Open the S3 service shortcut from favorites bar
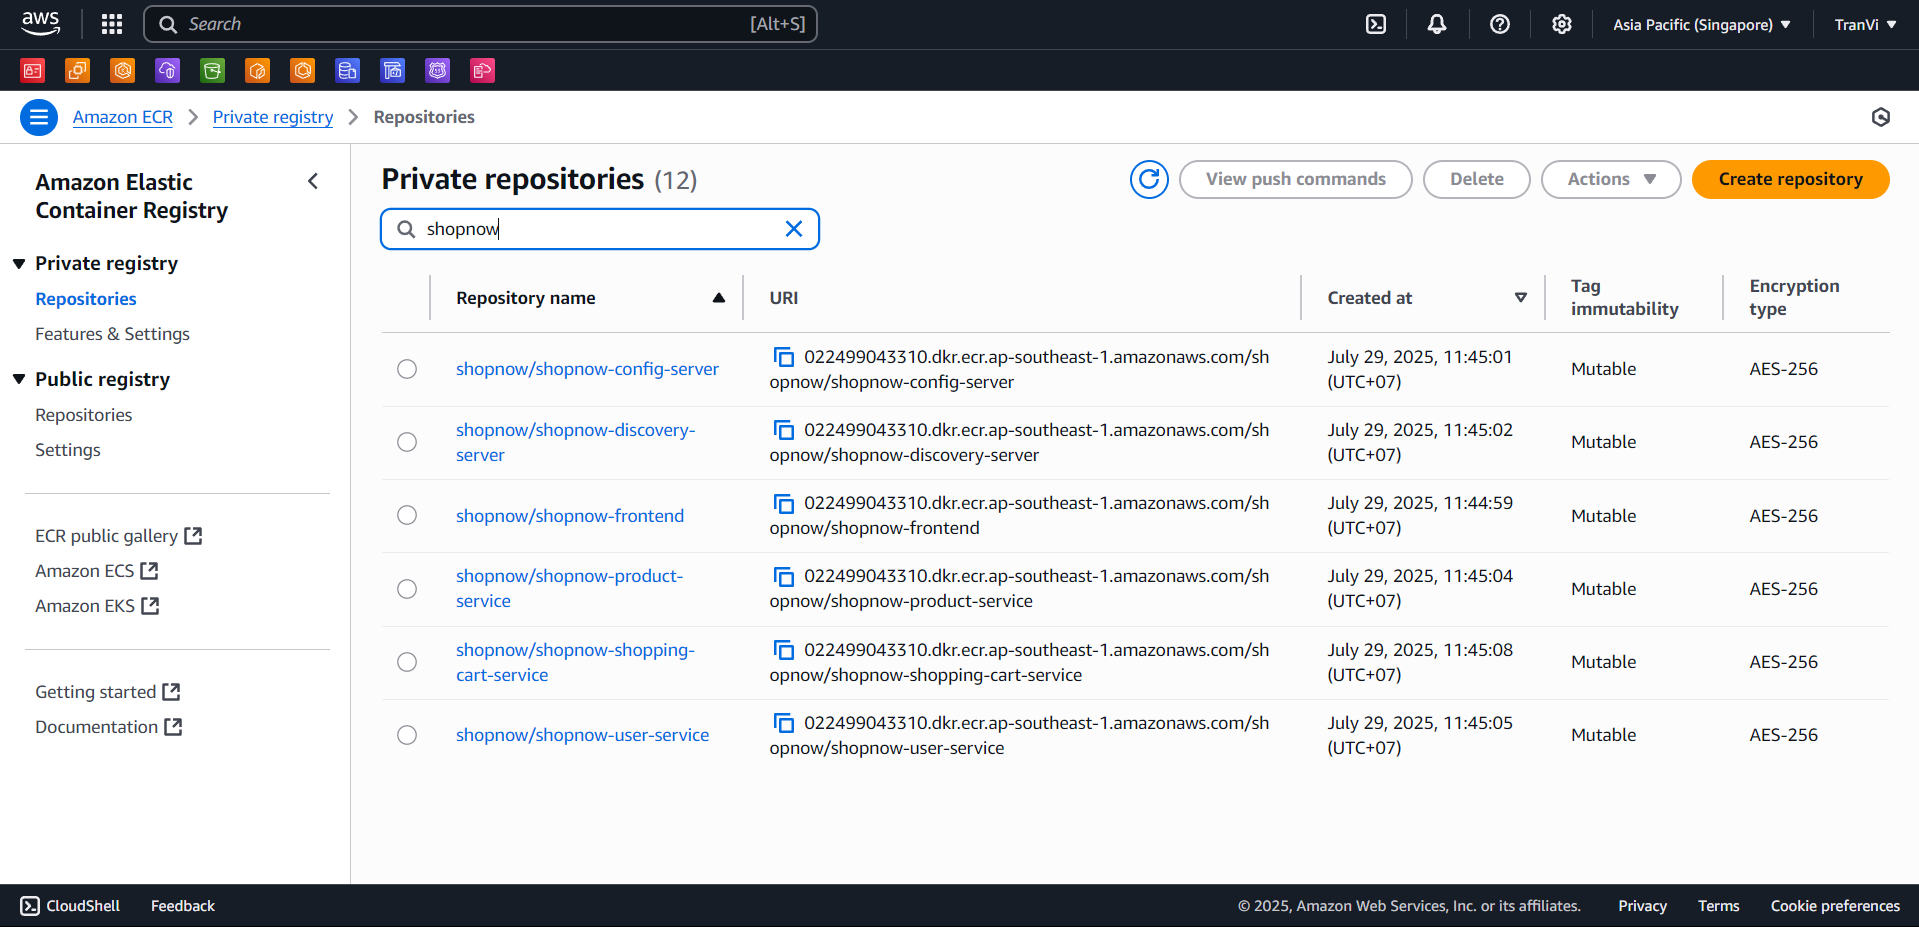This screenshot has height=927, width=1919. (x=212, y=70)
